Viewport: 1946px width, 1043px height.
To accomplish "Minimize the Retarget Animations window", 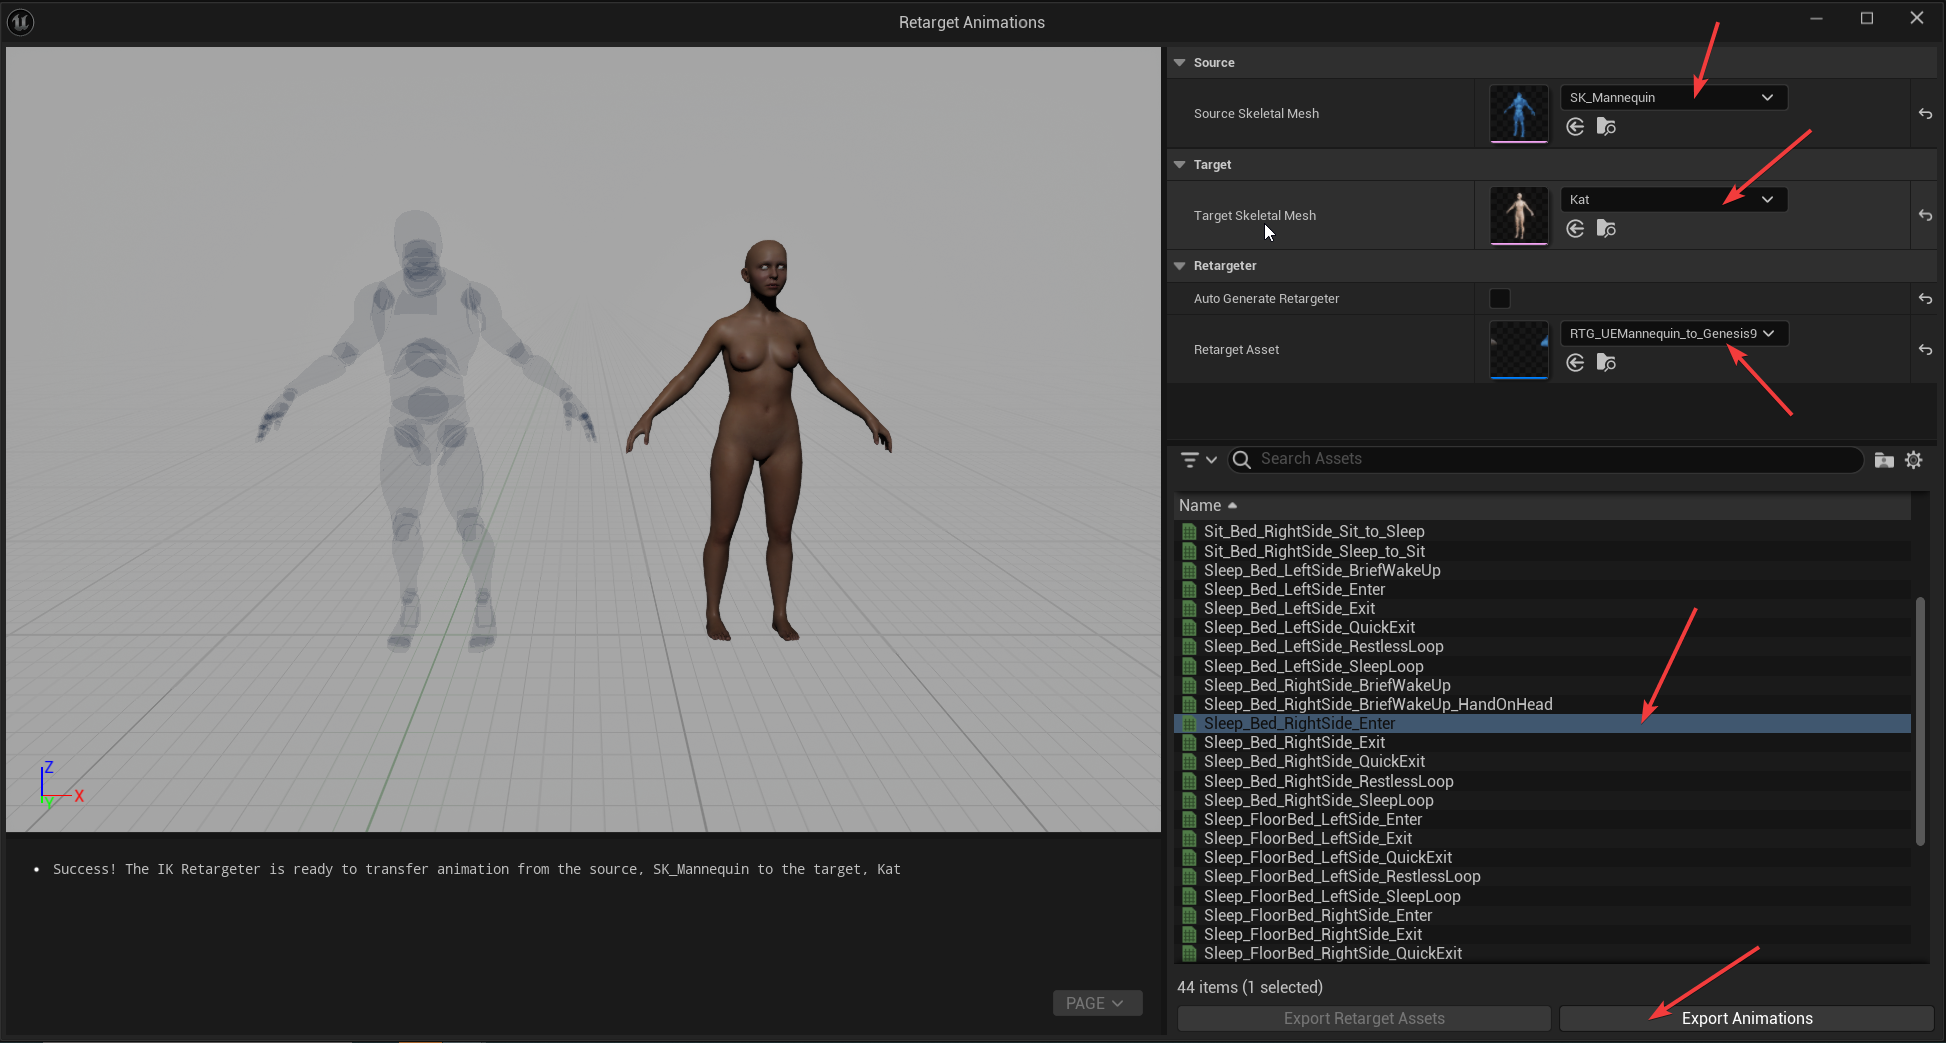I will [x=1816, y=18].
